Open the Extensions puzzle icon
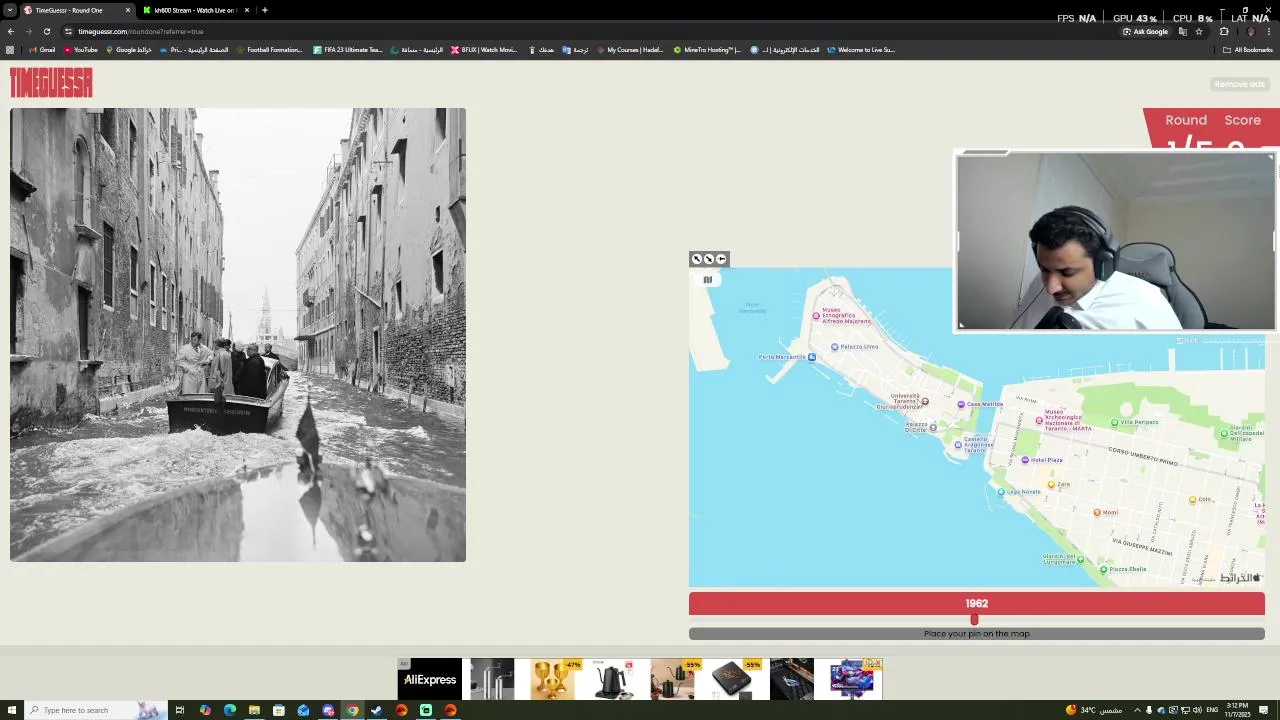Viewport: 1280px width, 720px height. pyautogui.click(x=1224, y=31)
